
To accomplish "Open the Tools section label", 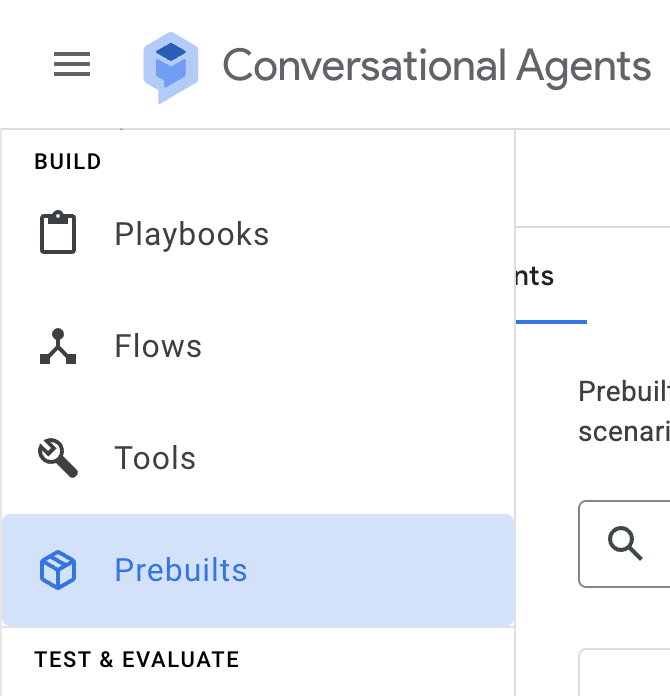I will (x=155, y=458).
